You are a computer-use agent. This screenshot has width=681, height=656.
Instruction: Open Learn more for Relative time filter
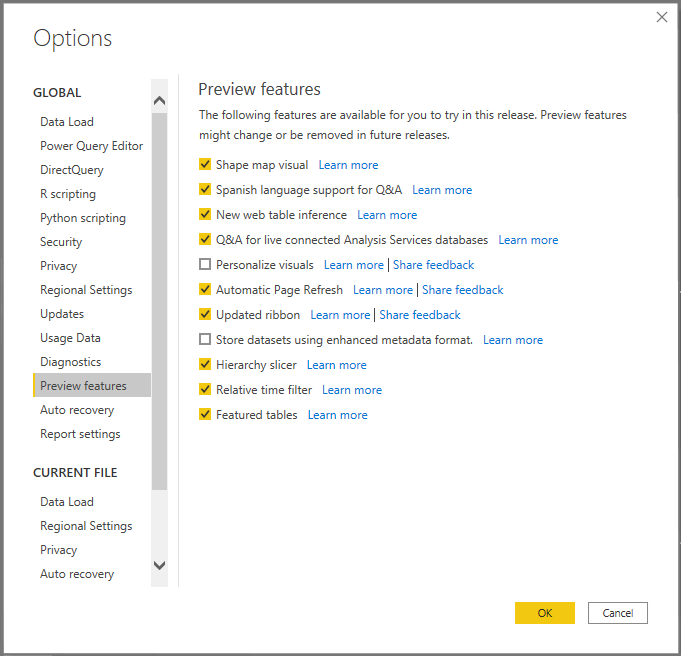[352, 390]
